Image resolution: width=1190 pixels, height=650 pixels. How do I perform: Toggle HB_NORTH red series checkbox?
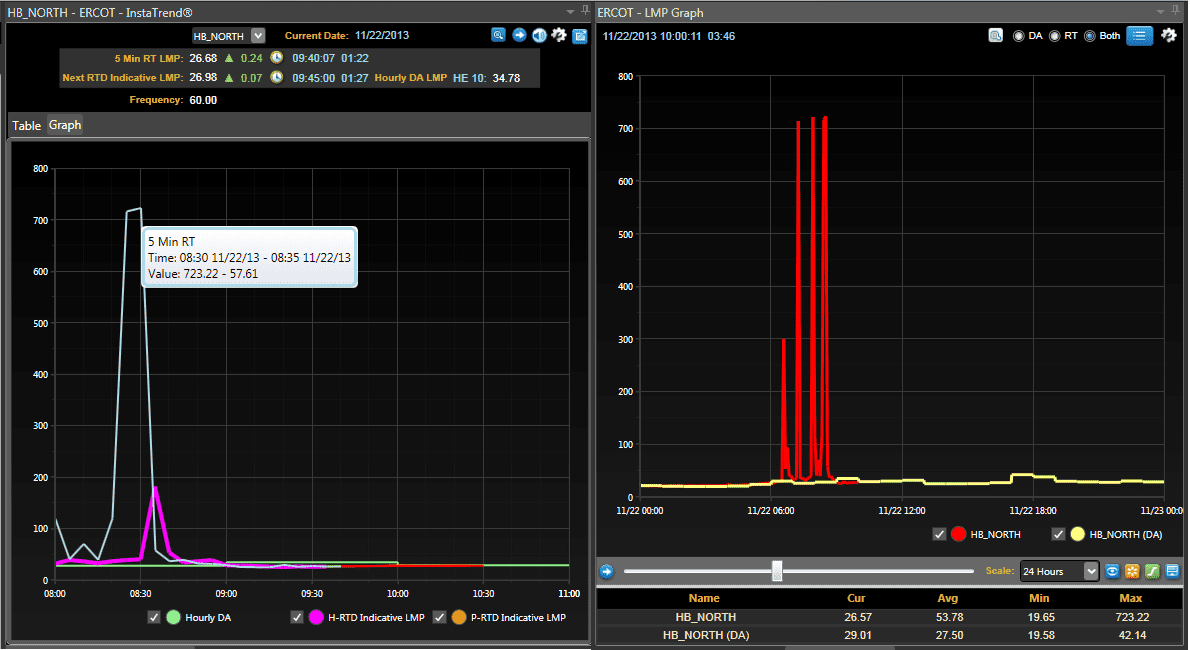pos(939,535)
